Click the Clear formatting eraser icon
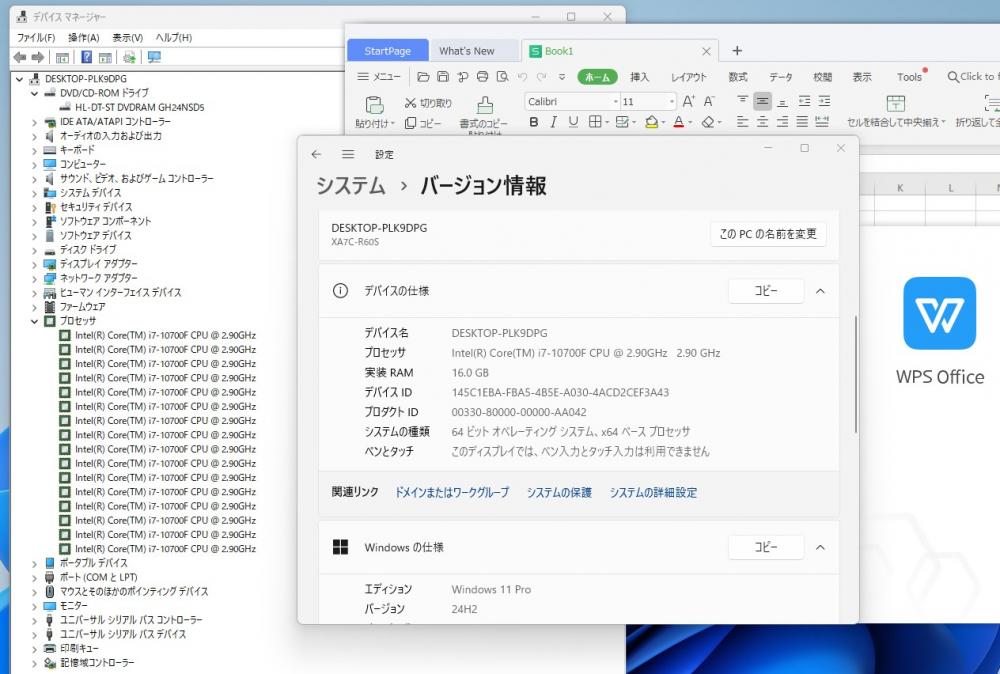This screenshot has height=674, width=1000. pyautogui.click(x=708, y=122)
